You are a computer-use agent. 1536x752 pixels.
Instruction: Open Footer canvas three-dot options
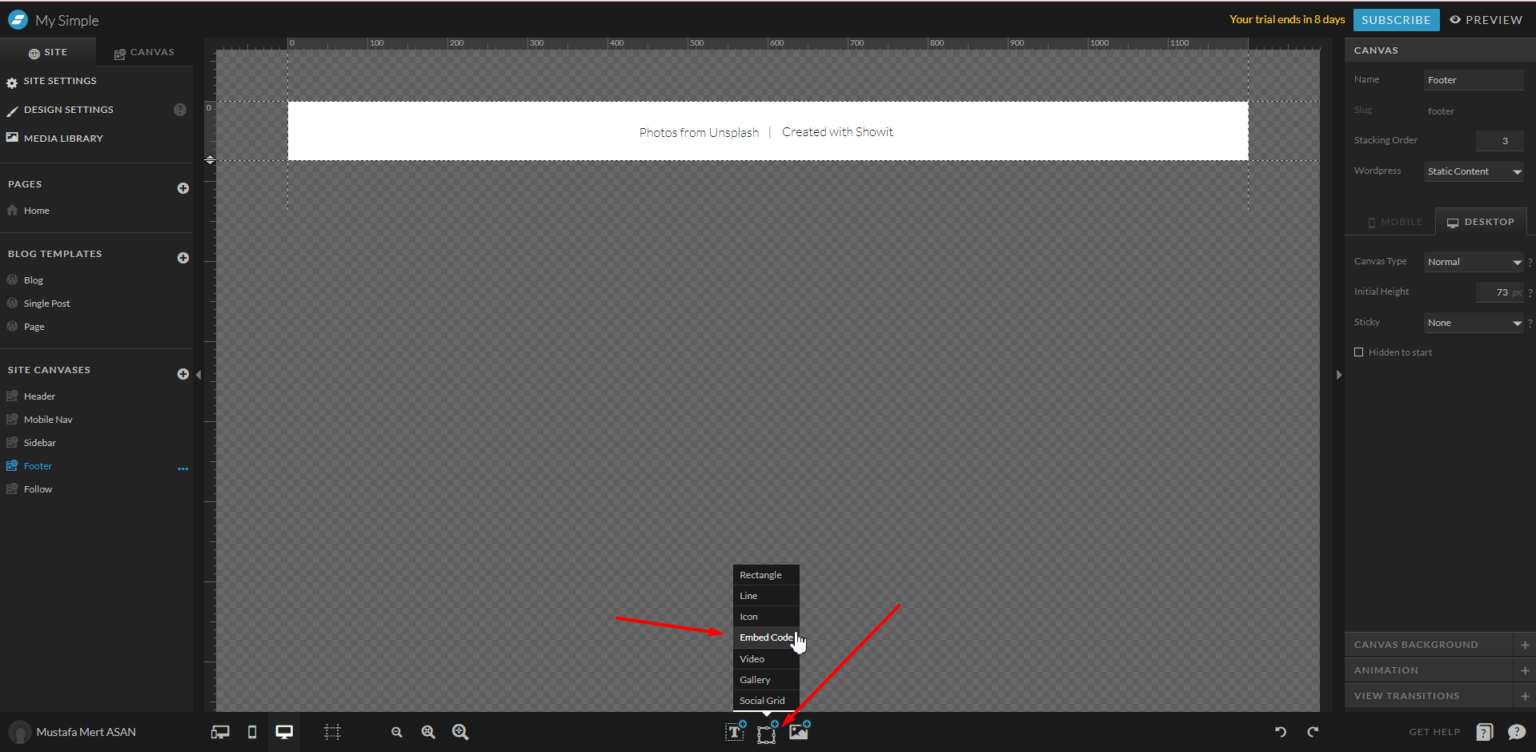[x=183, y=468]
